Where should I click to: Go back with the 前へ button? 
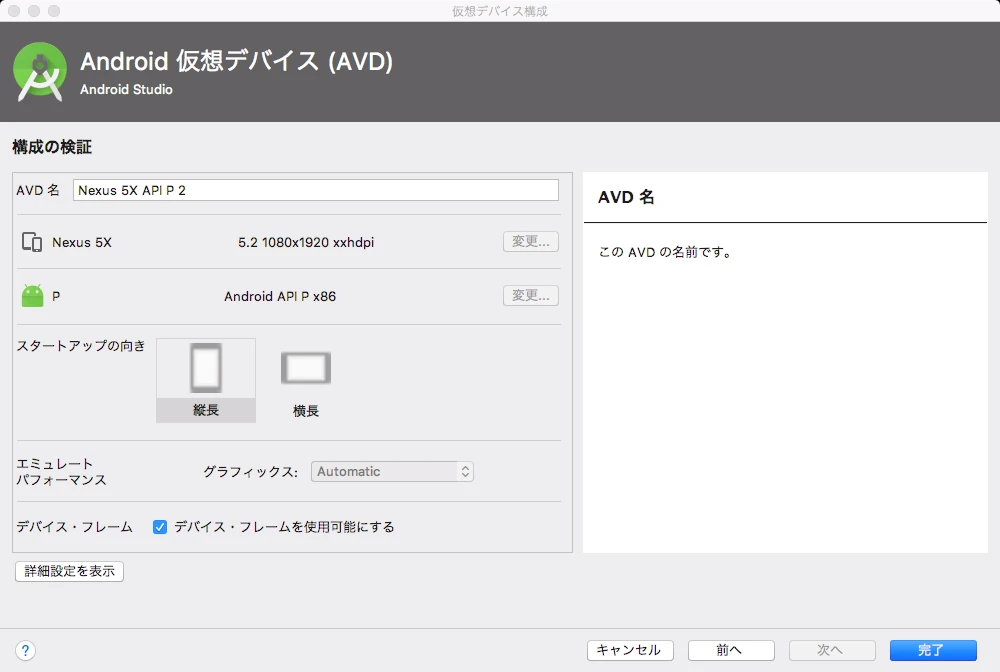731,650
